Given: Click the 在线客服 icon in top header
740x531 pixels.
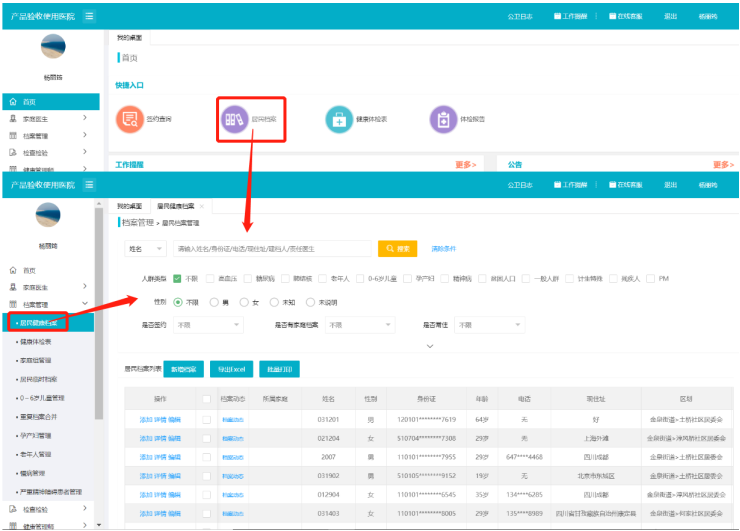Looking at the screenshot, I should (x=613, y=17).
